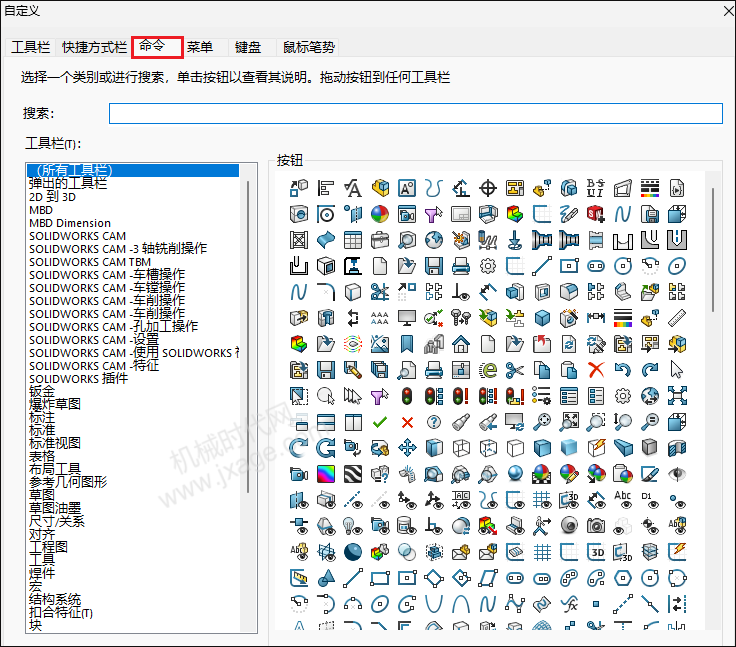
Task: Click the AAA text pattern icon
Action: (x=380, y=318)
